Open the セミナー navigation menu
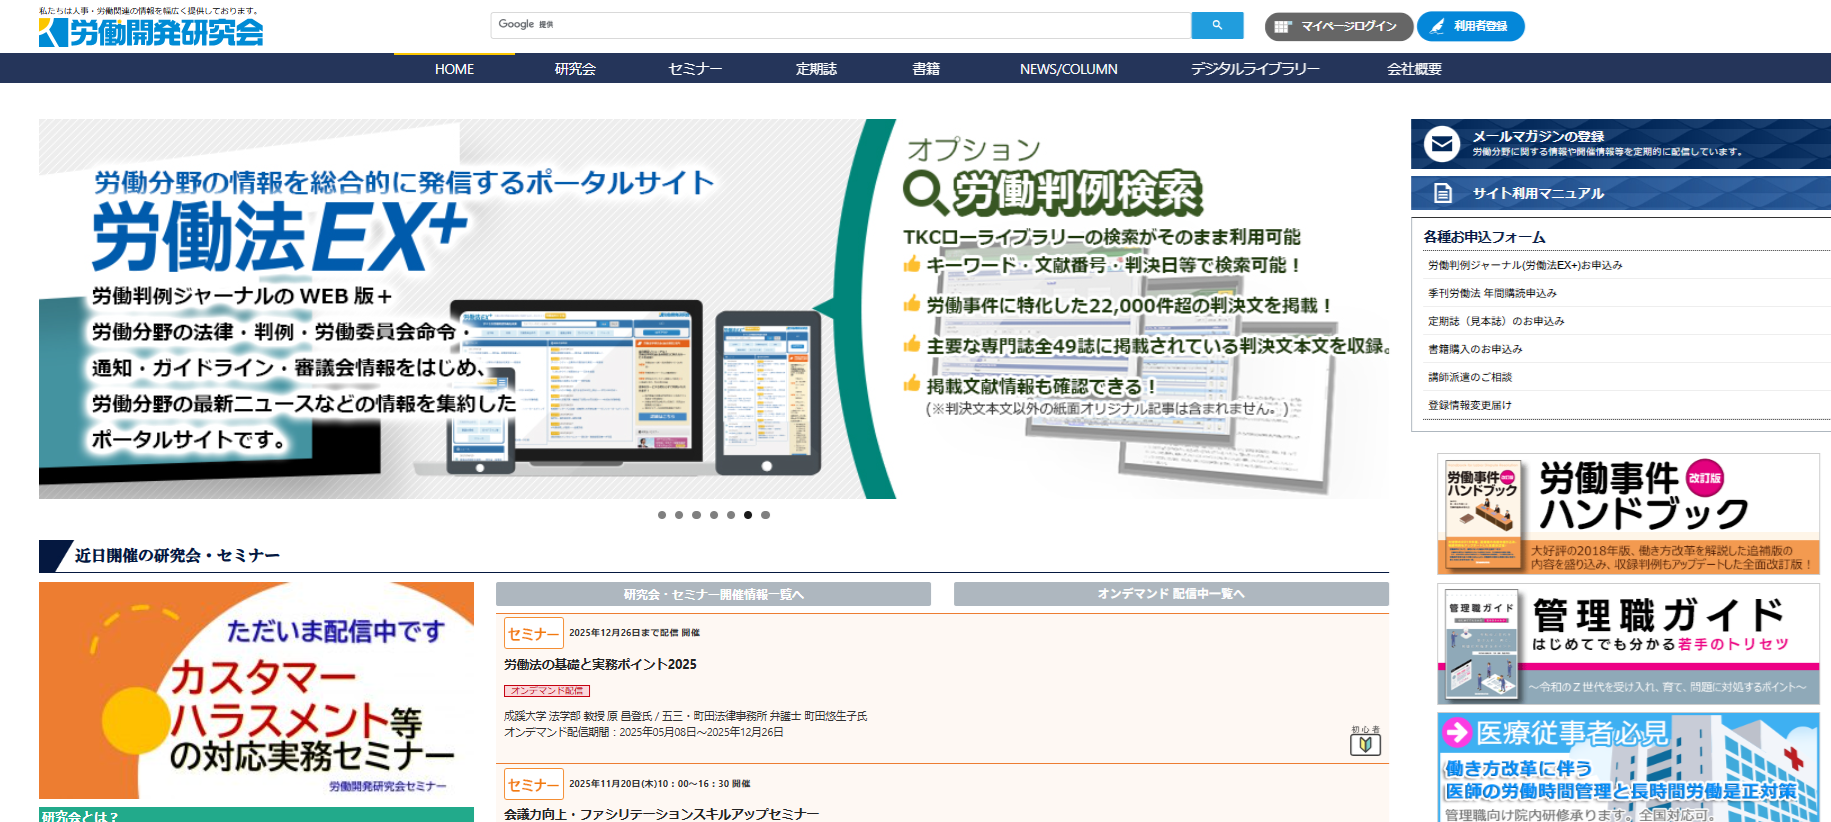The image size is (1831, 822). pyautogui.click(x=695, y=69)
